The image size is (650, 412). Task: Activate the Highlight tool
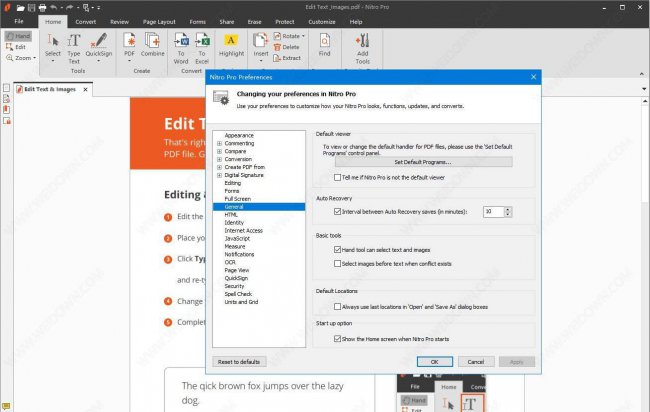231,45
